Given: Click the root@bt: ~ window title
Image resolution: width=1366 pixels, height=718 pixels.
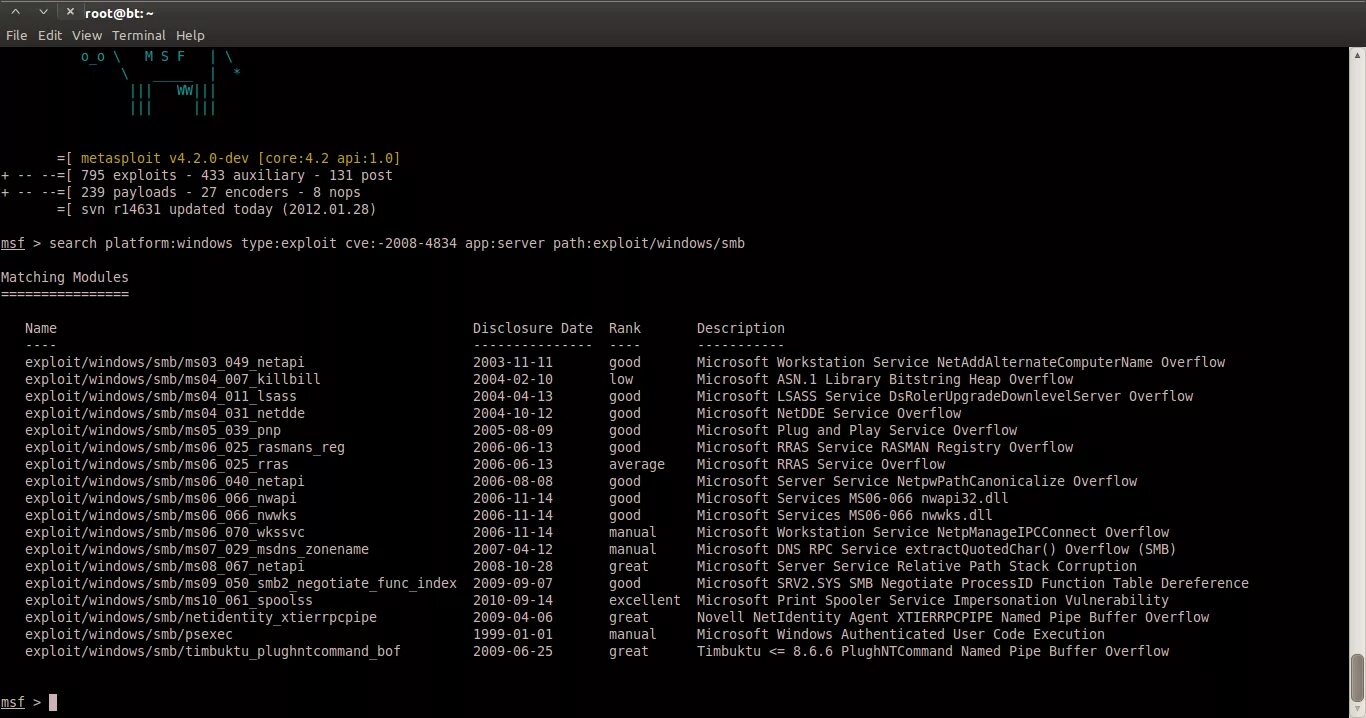Looking at the screenshot, I should (x=118, y=12).
